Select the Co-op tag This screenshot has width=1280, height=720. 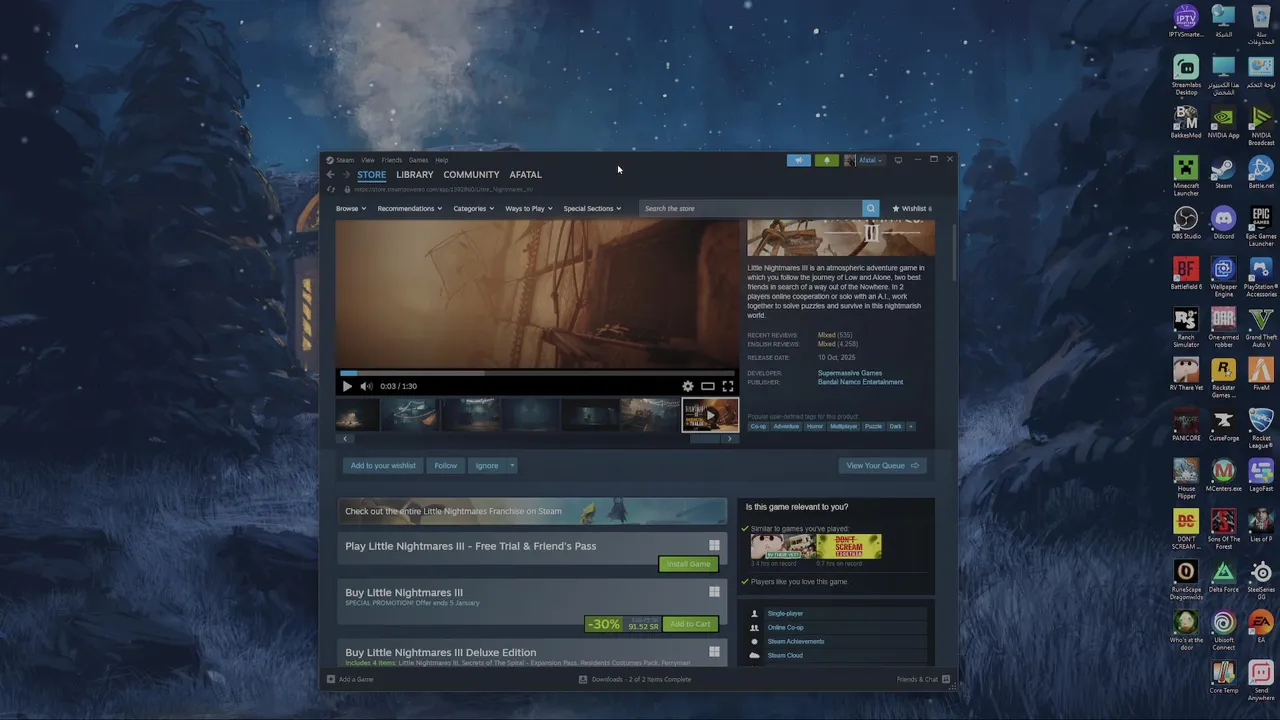(x=759, y=427)
